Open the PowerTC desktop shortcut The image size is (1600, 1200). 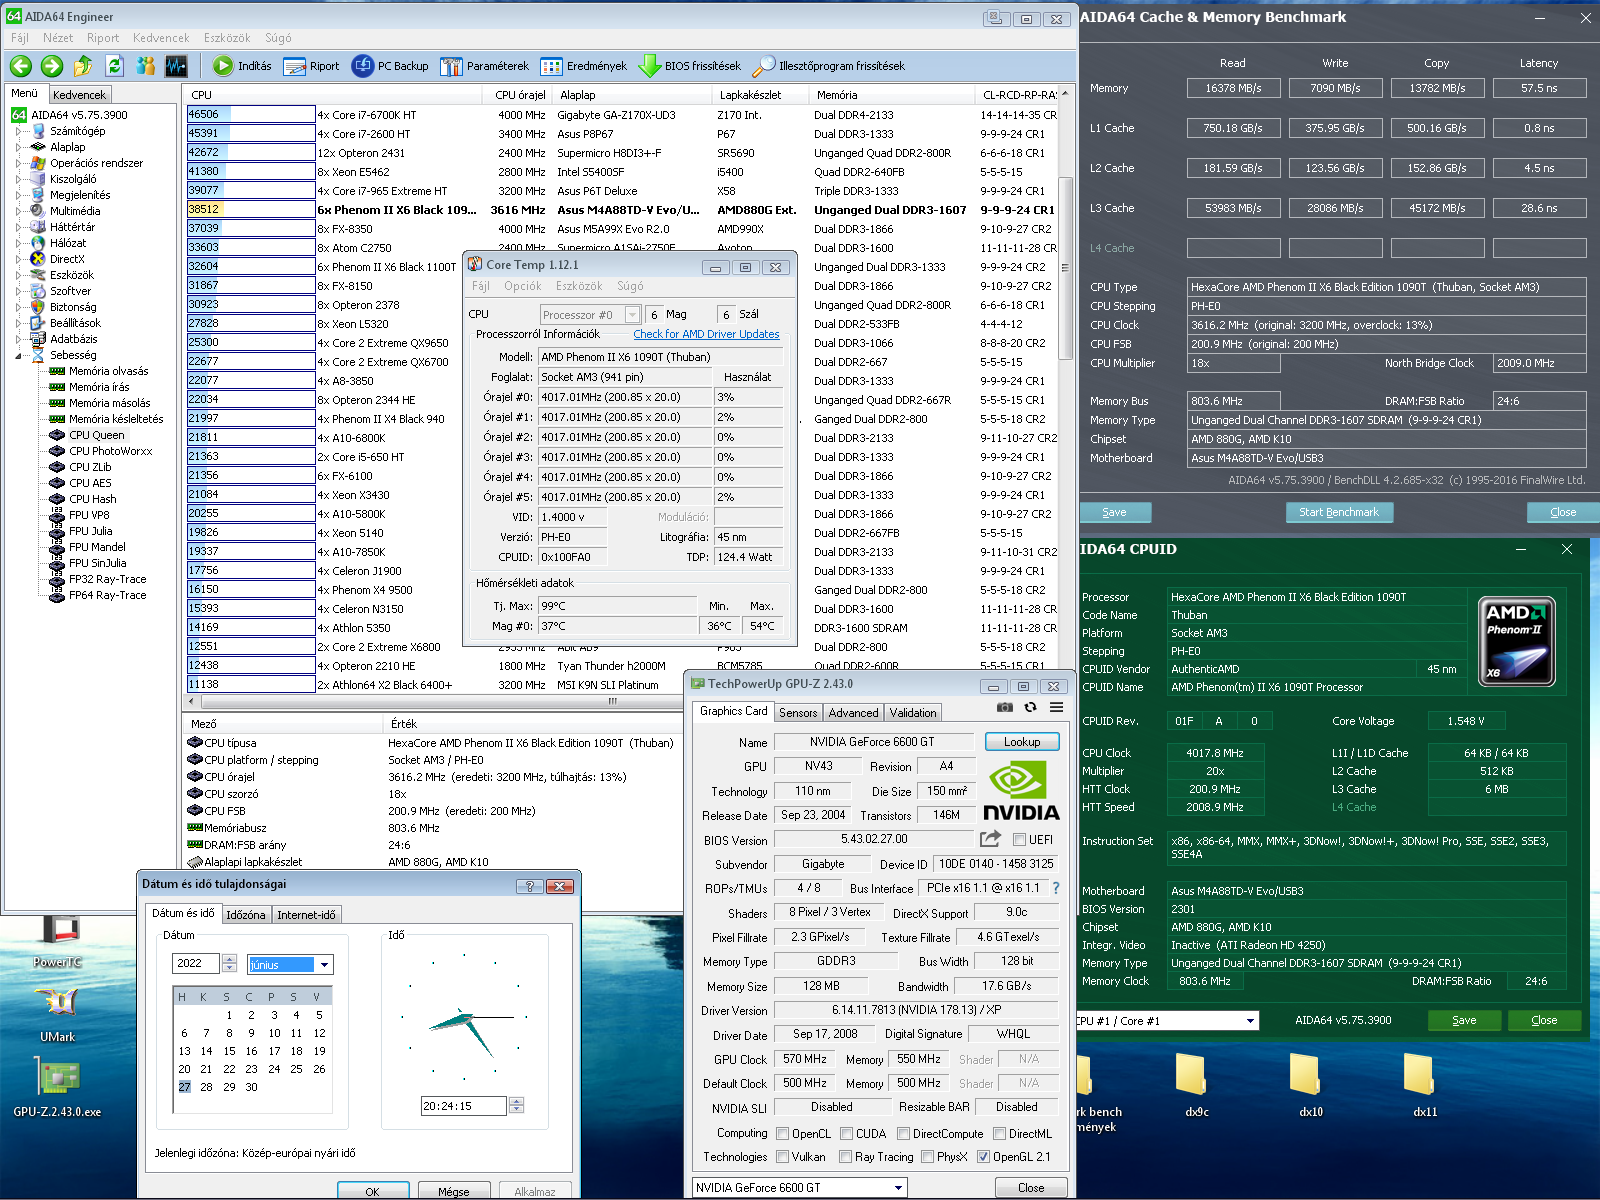[x=58, y=943]
